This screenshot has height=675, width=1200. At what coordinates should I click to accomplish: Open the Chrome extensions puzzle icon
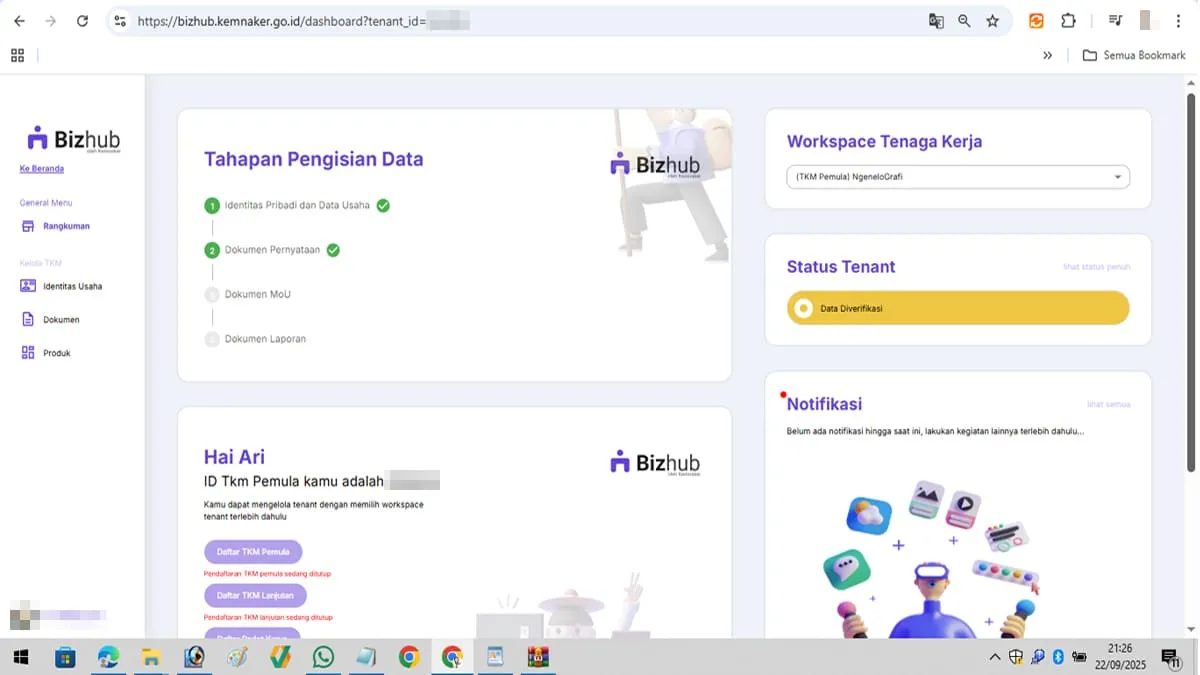pyautogui.click(x=1069, y=20)
